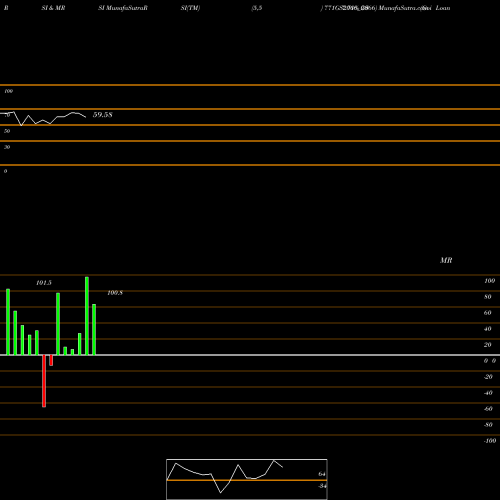The height and width of the screenshot is (500, 500).
Task: Click the white RSI line in upper panel
Action: pyautogui.click(x=43, y=118)
